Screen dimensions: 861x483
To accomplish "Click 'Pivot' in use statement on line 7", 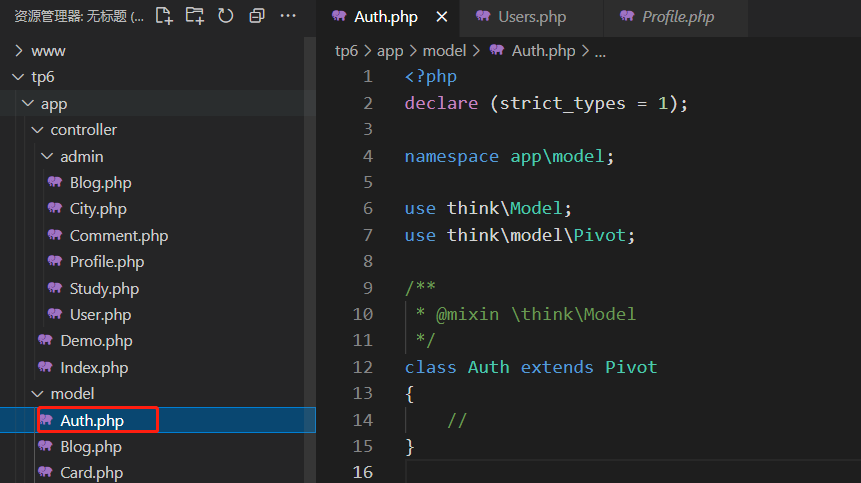I will point(600,235).
